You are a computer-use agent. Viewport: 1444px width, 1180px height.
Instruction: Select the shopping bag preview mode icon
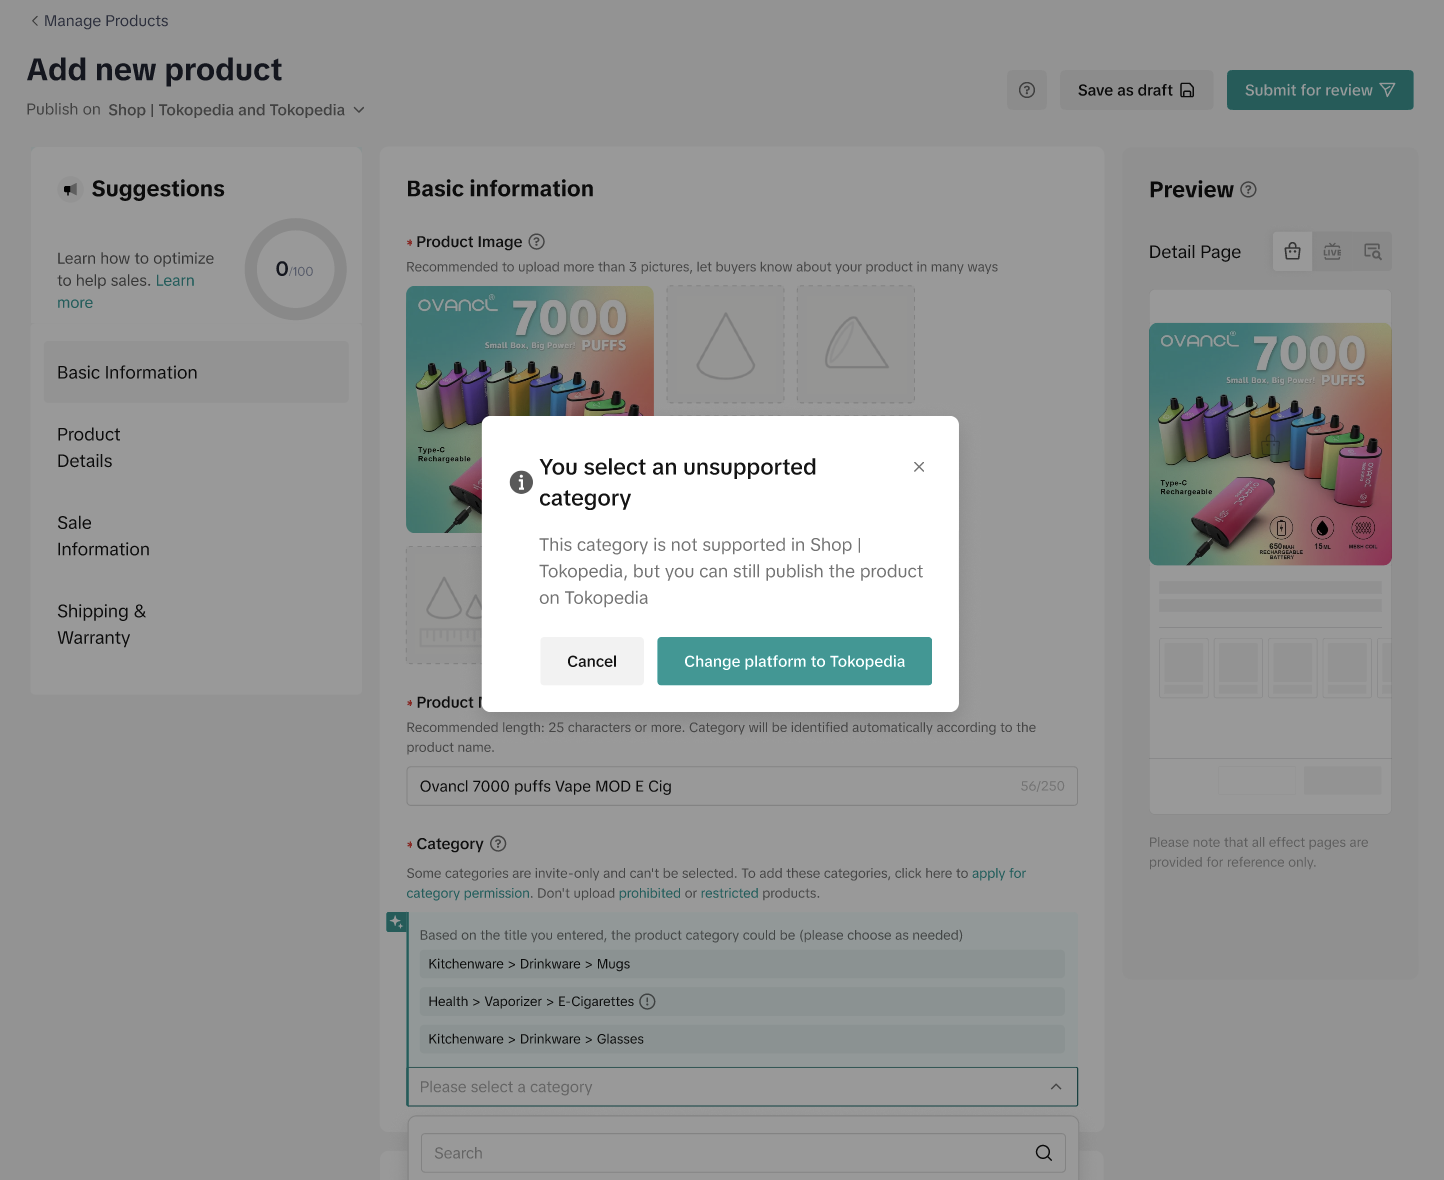coord(1292,251)
